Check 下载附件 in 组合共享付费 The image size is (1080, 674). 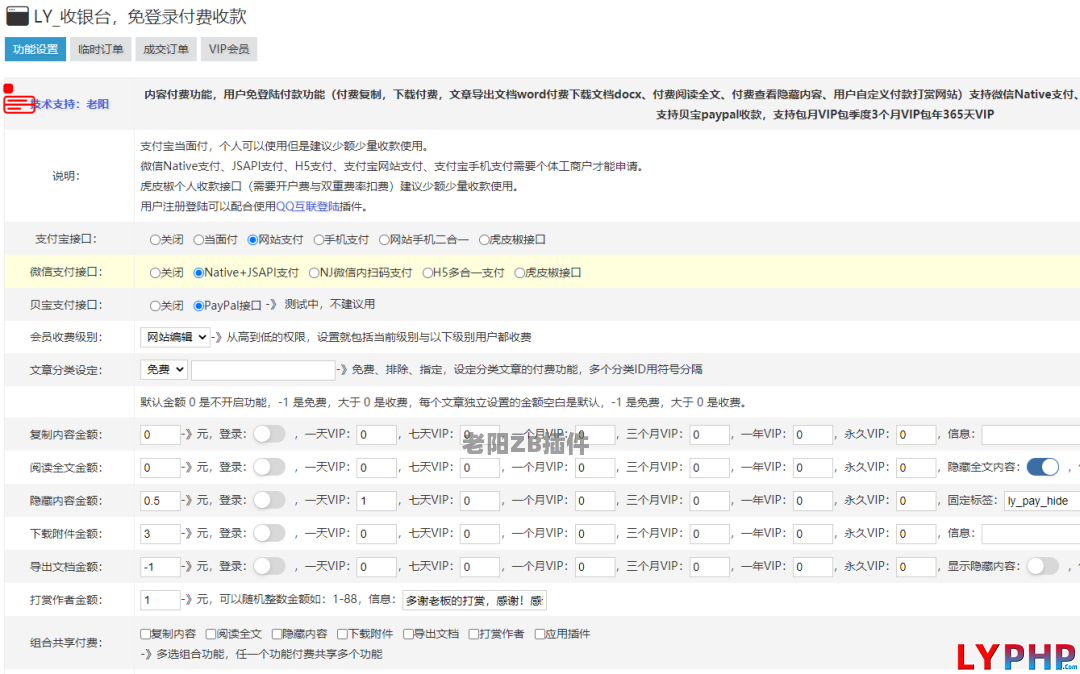[342, 634]
